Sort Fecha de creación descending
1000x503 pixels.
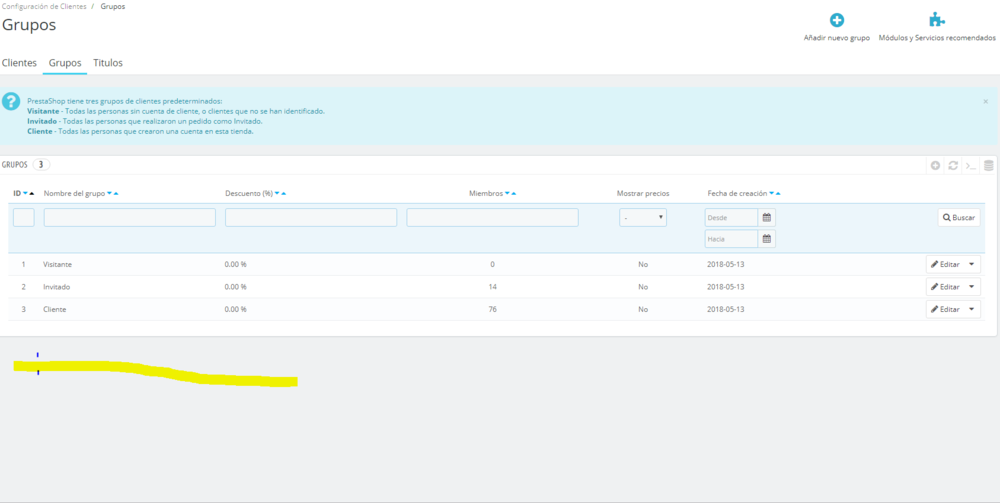(772, 193)
